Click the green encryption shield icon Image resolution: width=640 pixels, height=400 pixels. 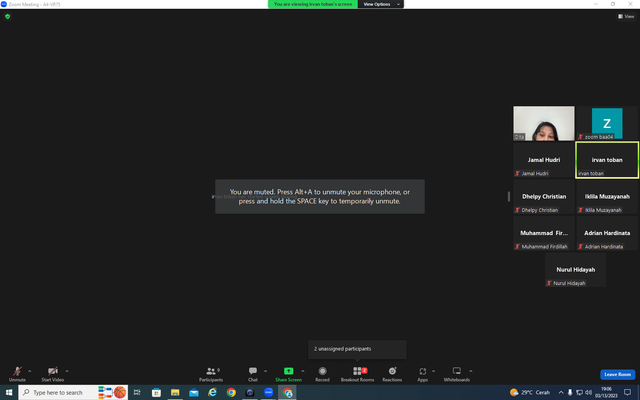pyautogui.click(x=7, y=16)
